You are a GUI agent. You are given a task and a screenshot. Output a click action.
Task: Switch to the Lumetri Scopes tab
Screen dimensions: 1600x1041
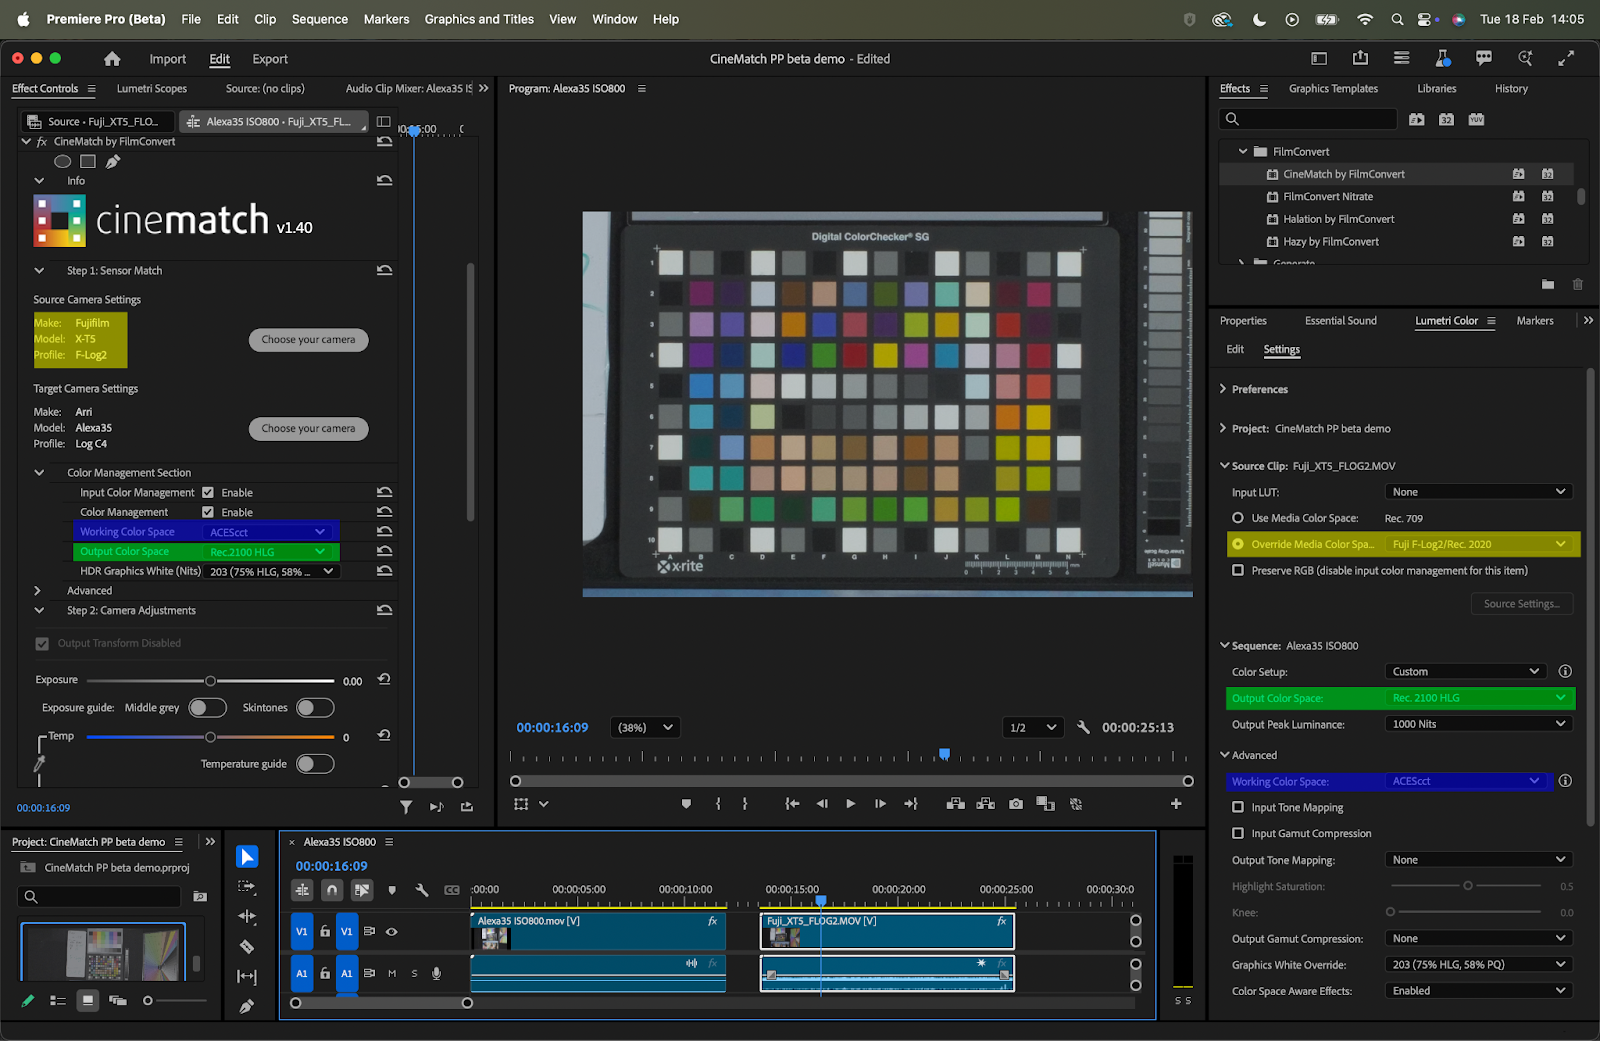(x=152, y=89)
